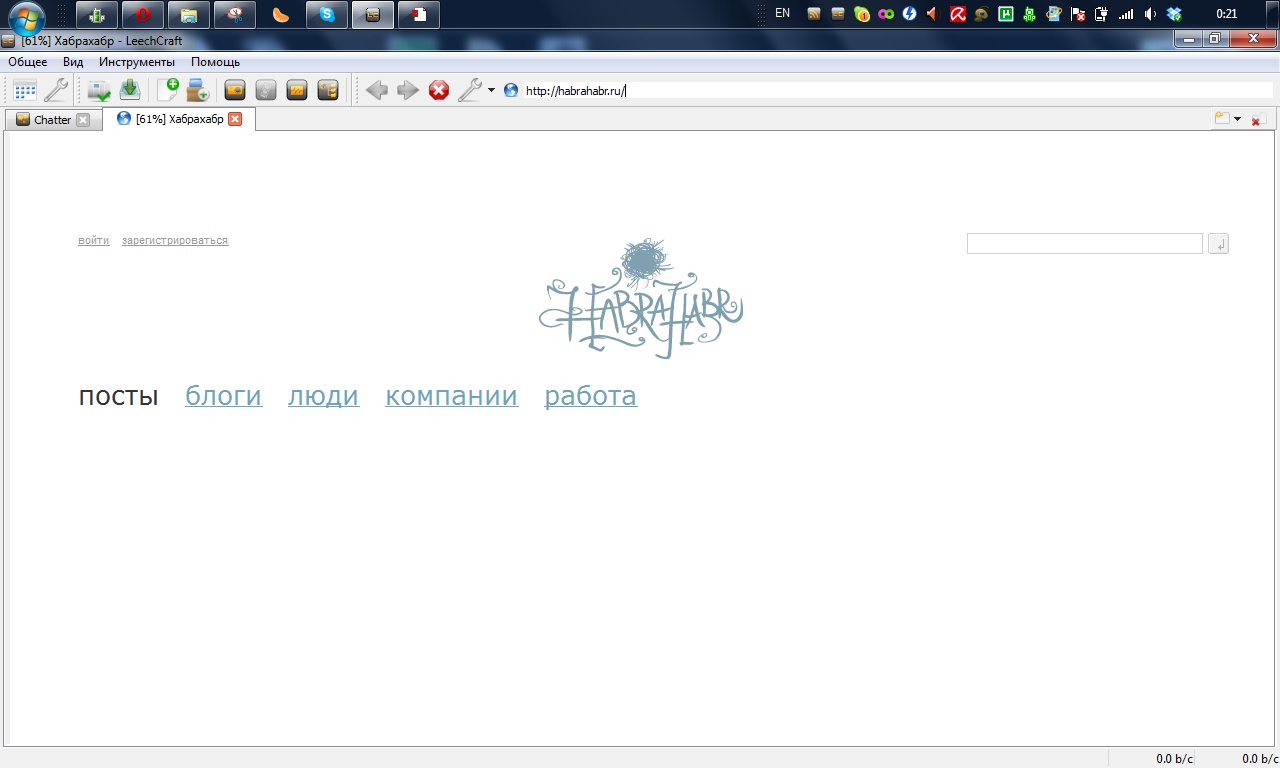1280x768 pixels.
Task: Open the EN language switcher in tray
Action: coord(782,14)
